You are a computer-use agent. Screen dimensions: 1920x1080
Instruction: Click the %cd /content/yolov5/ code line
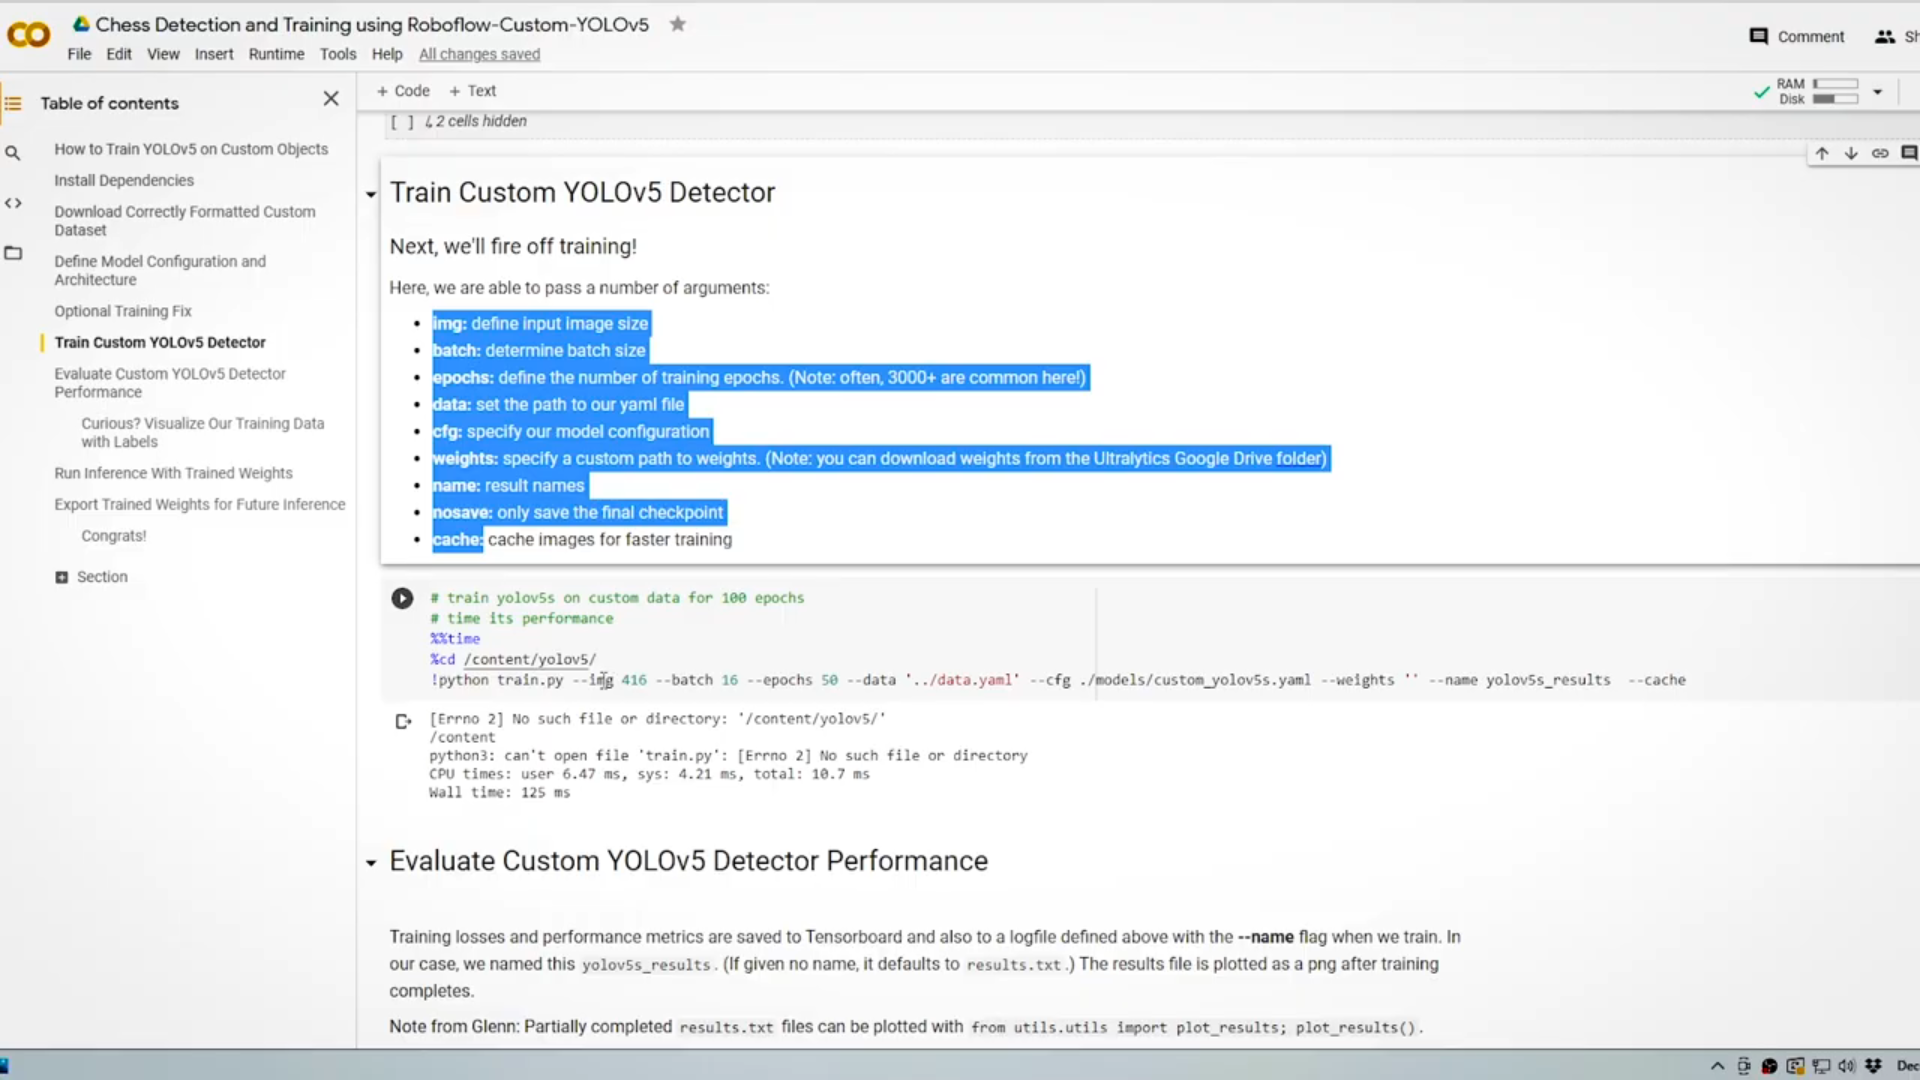513,659
